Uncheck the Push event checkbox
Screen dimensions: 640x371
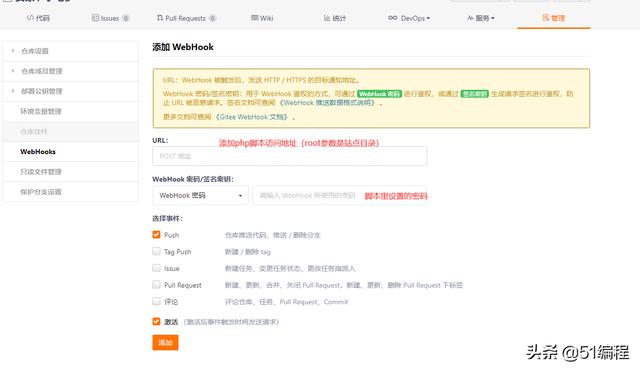point(156,235)
